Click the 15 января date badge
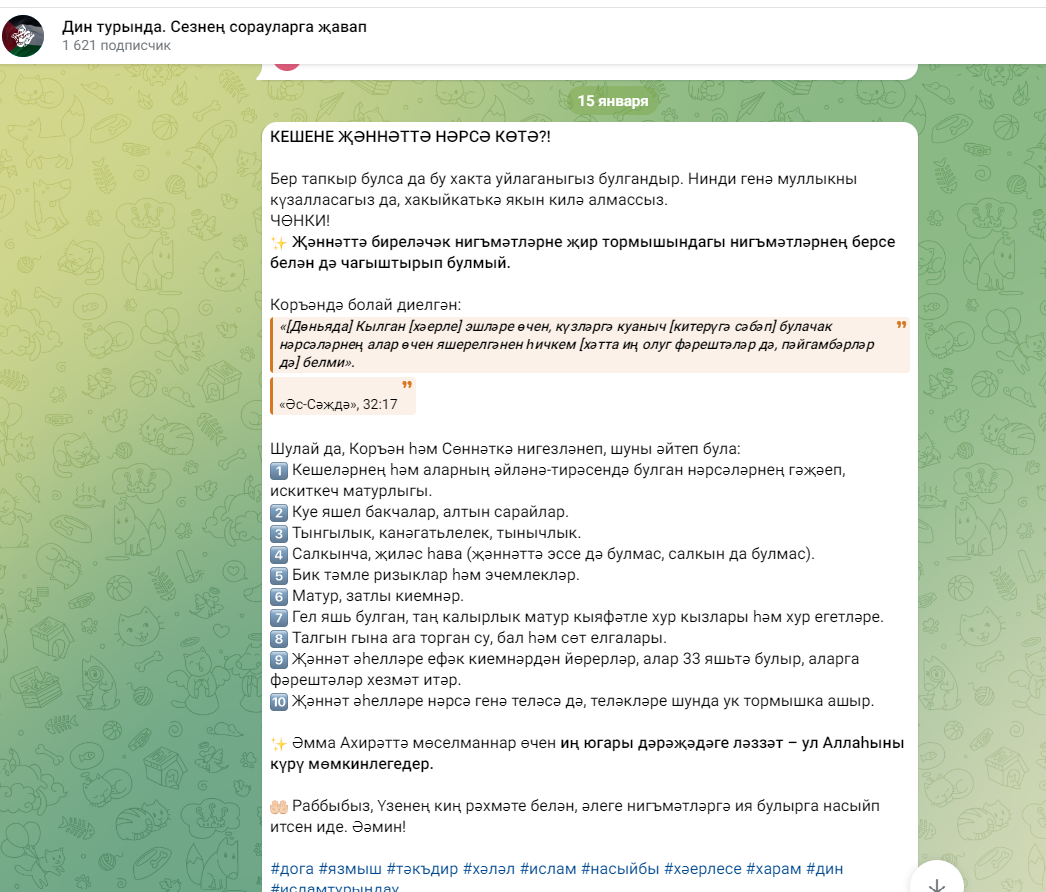This screenshot has width=1046, height=892. tap(612, 101)
